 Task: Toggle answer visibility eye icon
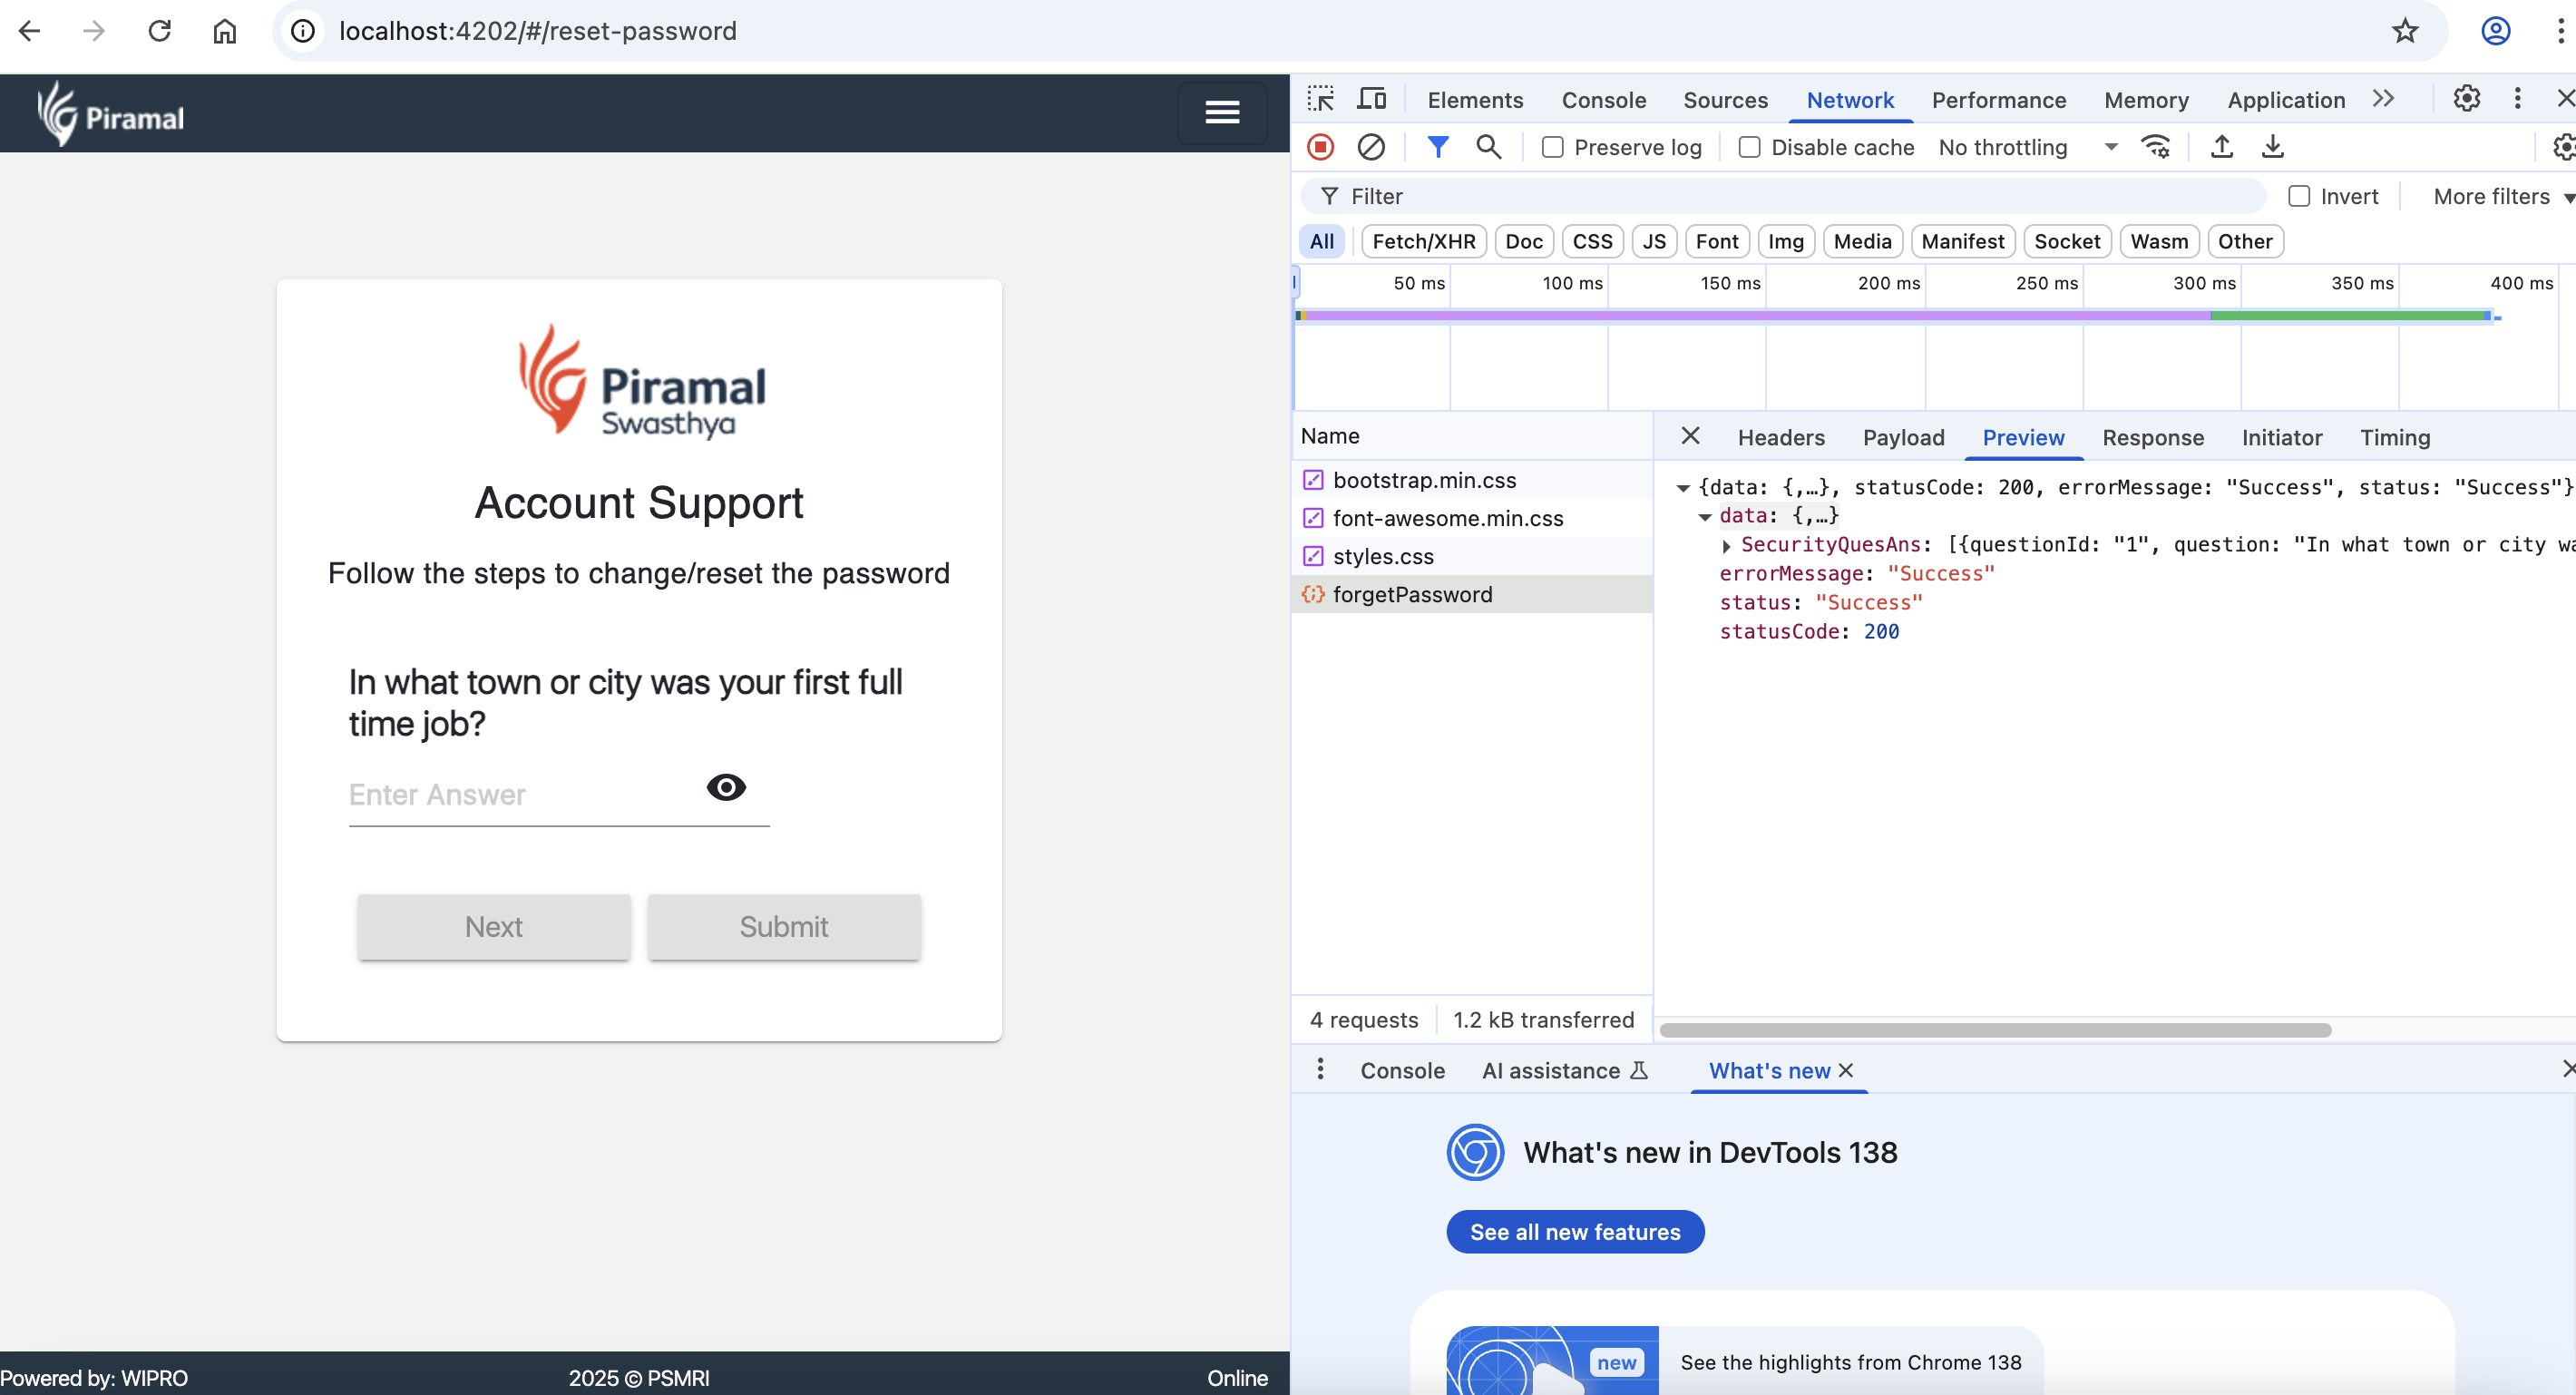(726, 787)
